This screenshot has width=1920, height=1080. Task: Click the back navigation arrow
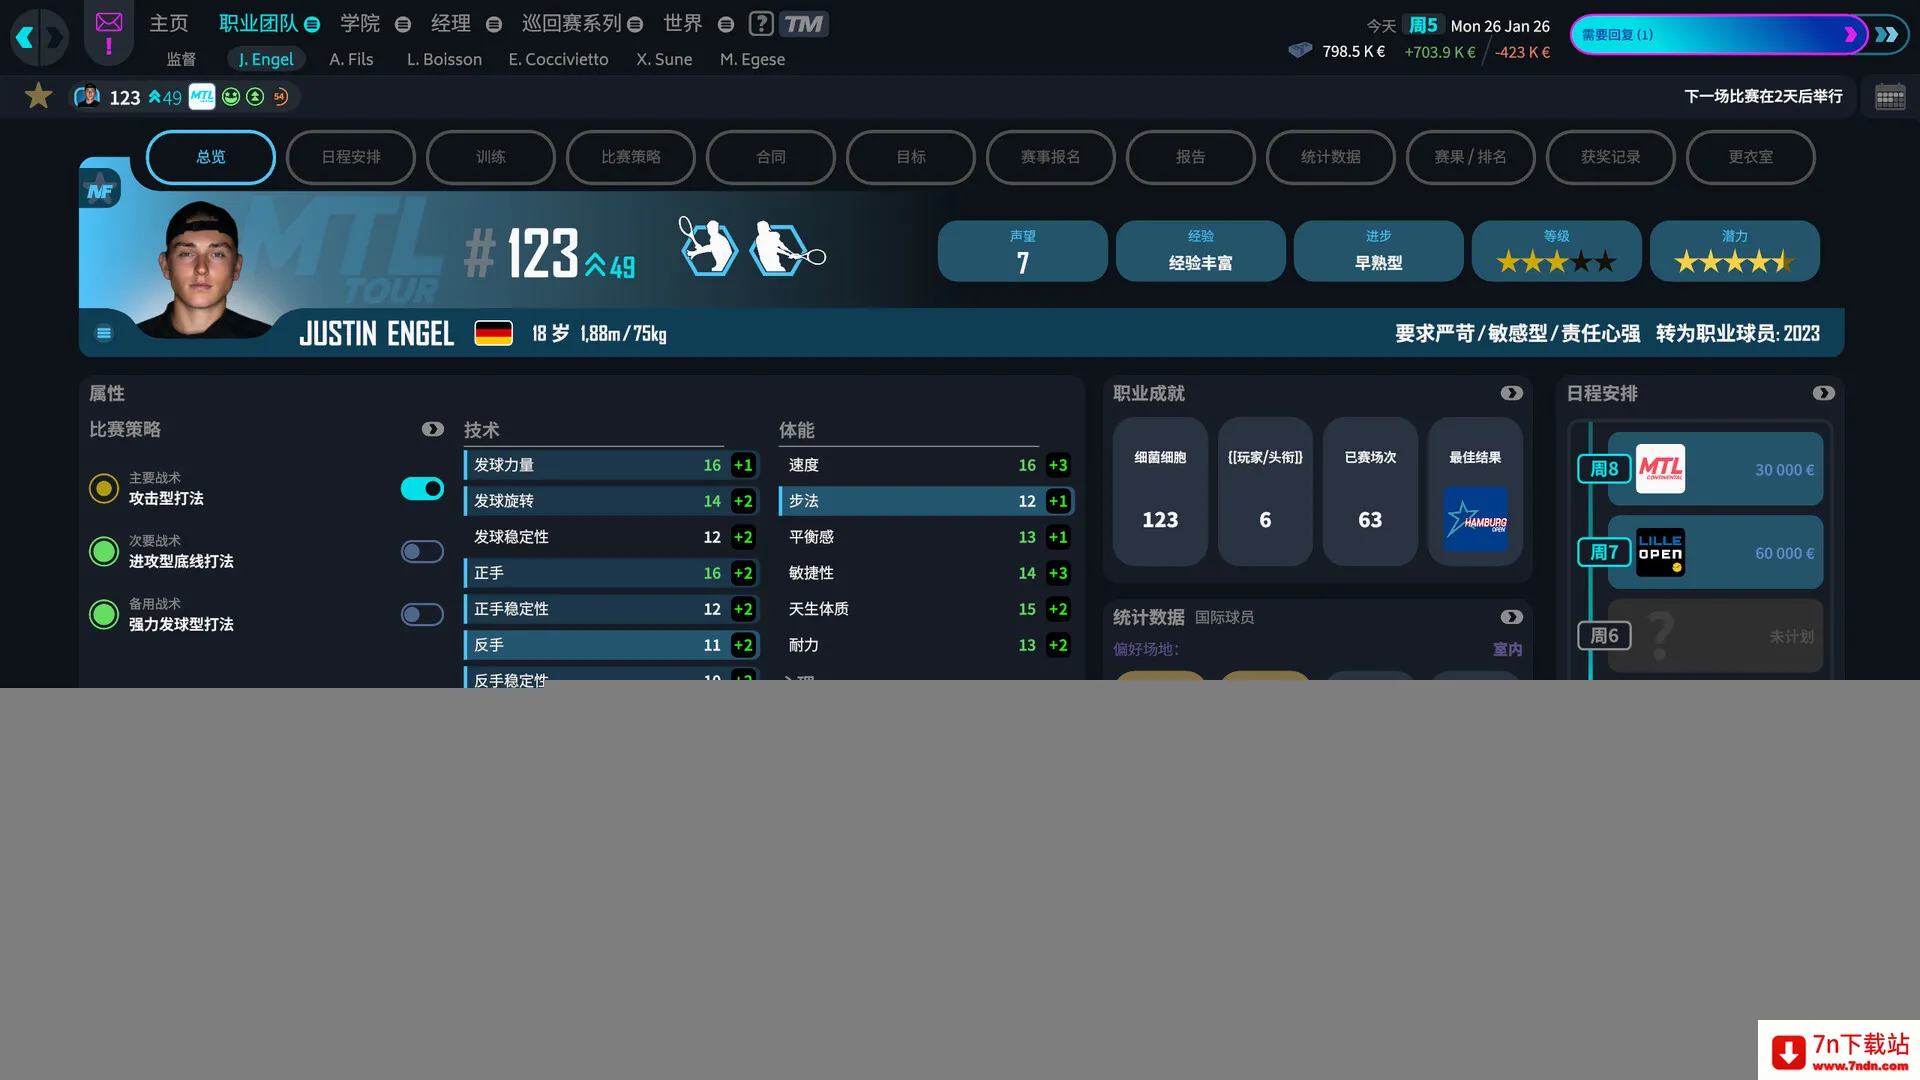coord(25,38)
